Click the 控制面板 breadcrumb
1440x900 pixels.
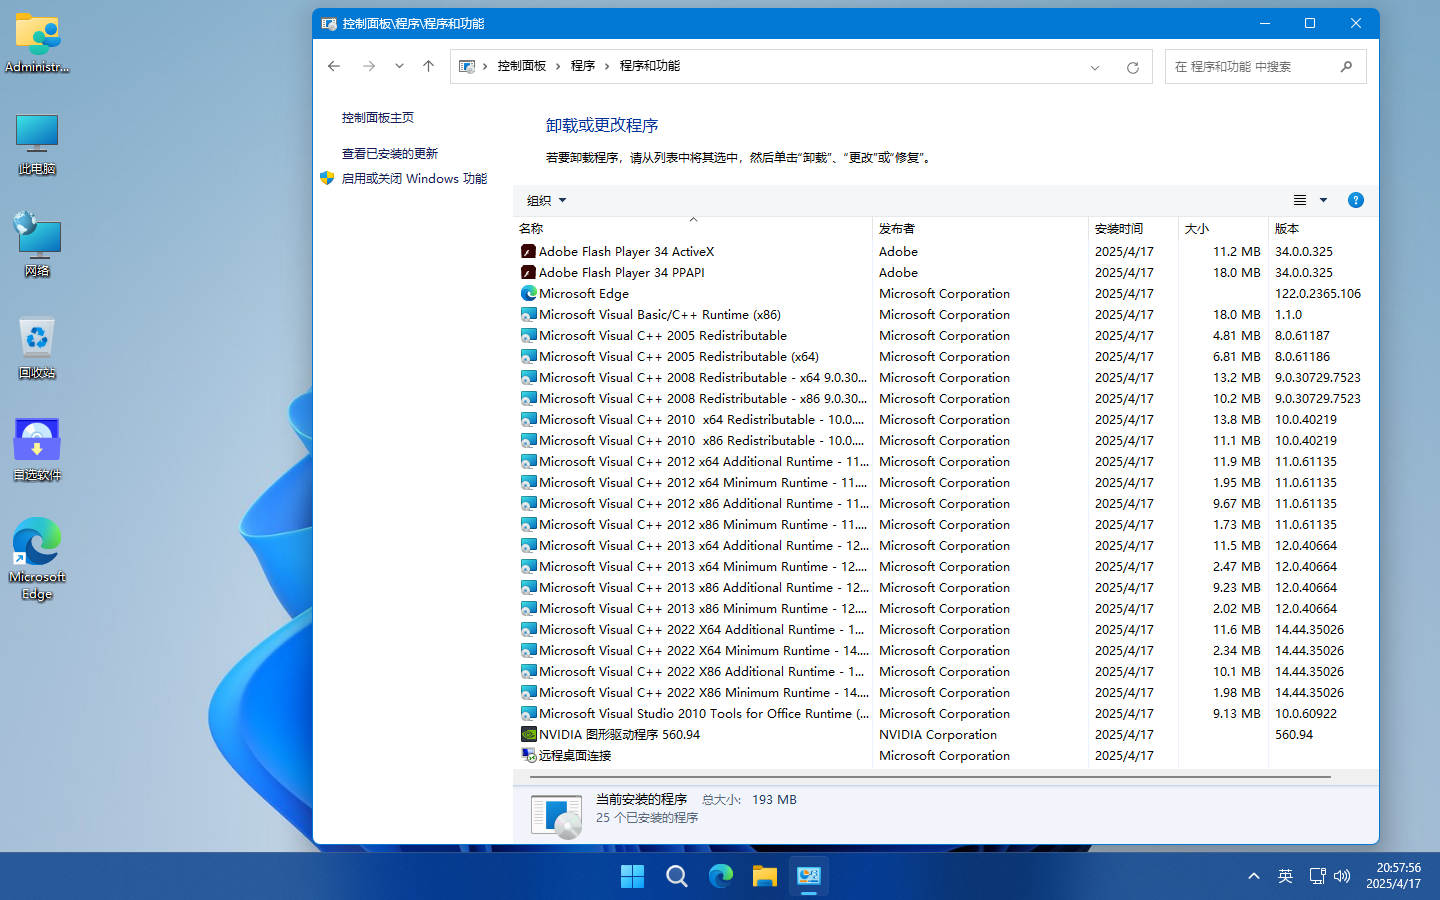[522, 66]
